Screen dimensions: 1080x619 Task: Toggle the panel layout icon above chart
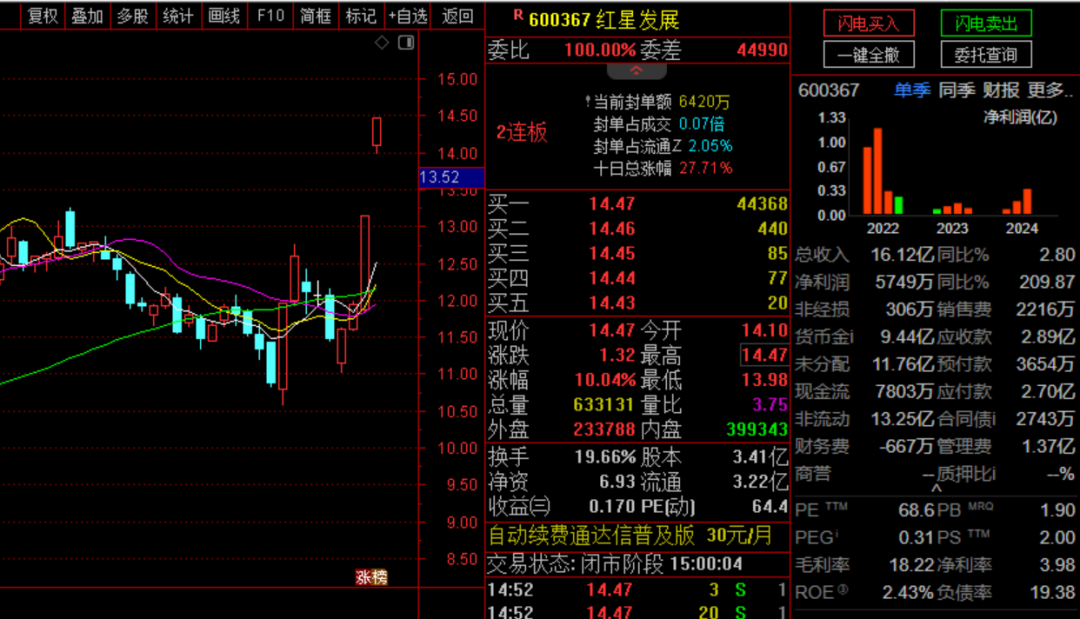coord(406,43)
